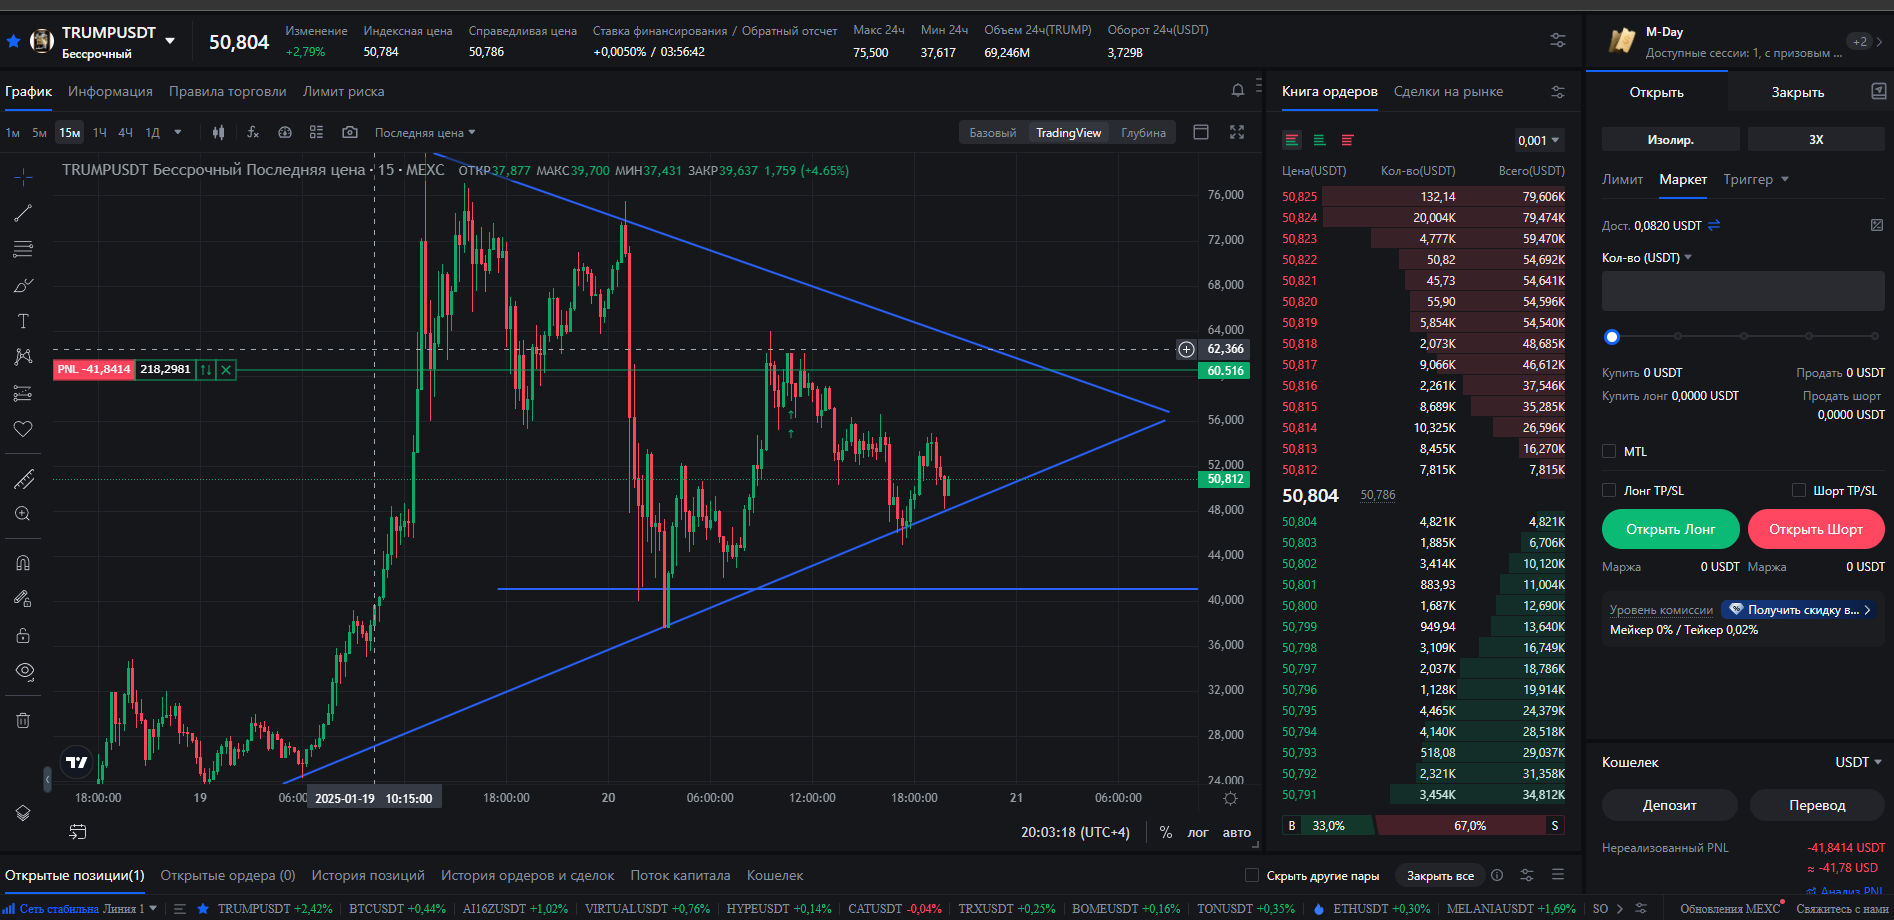Close the PNL position line with X
The width and height of the screenshot is (1894, 920).
[x=227, y=370]
